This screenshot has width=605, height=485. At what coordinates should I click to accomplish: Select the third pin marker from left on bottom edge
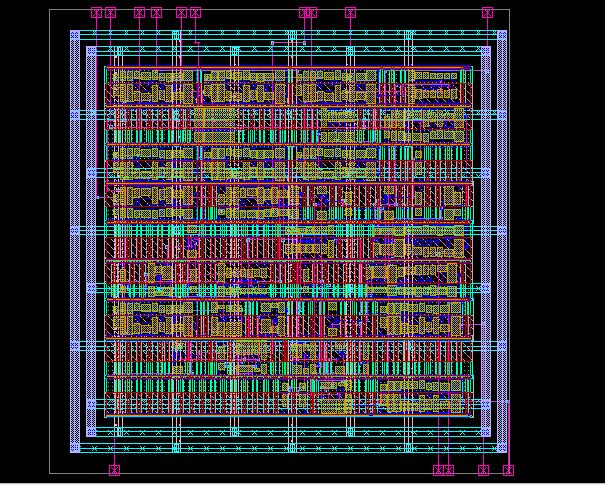(448, 470)
